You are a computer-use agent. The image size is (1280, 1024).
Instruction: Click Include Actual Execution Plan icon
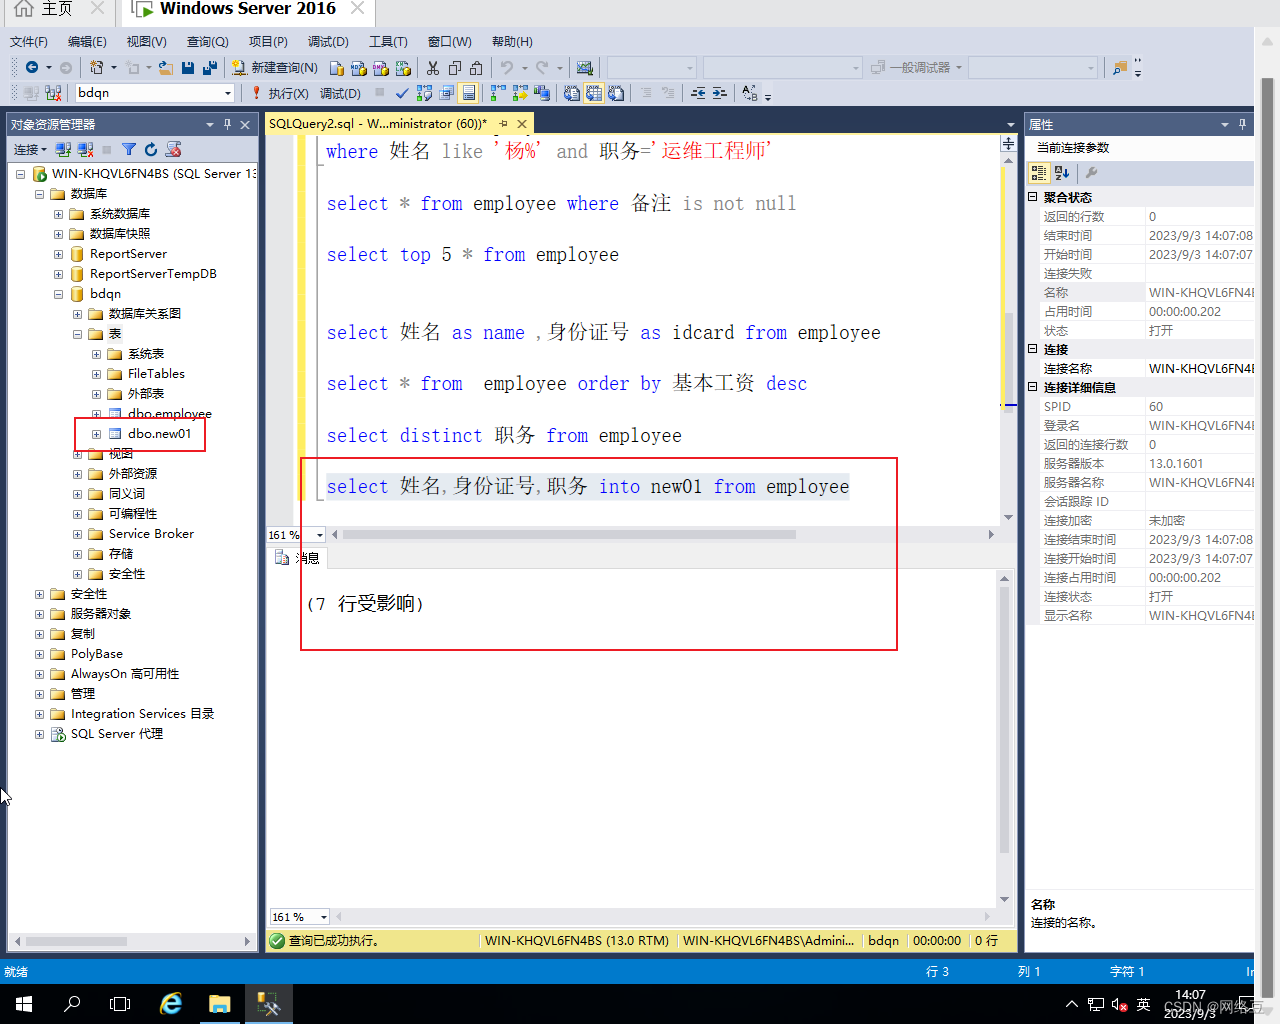pyautogui.click(x=498, y=93)
